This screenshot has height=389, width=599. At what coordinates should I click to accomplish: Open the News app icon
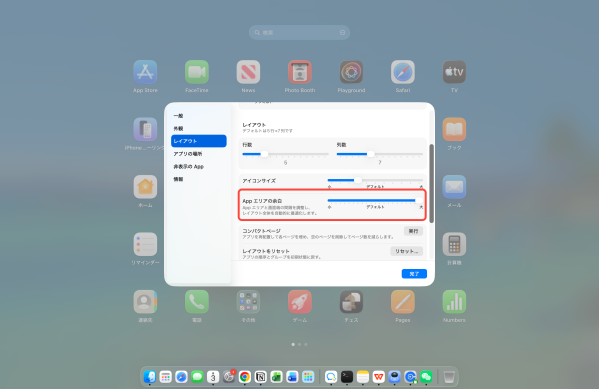tap(248, 72)
